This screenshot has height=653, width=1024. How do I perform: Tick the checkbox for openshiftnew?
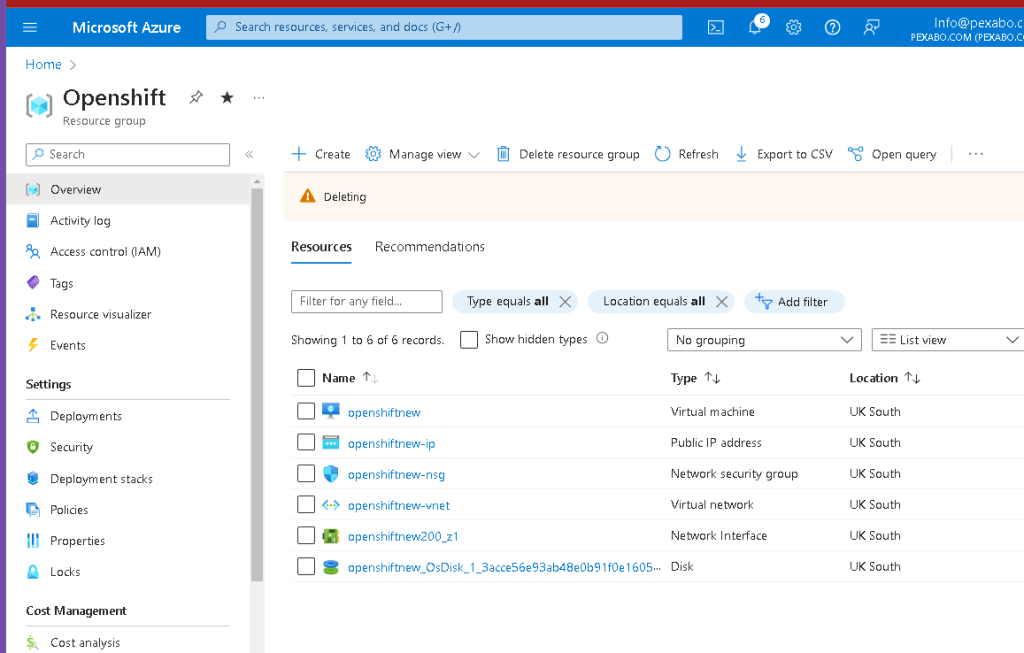(306, 411)
